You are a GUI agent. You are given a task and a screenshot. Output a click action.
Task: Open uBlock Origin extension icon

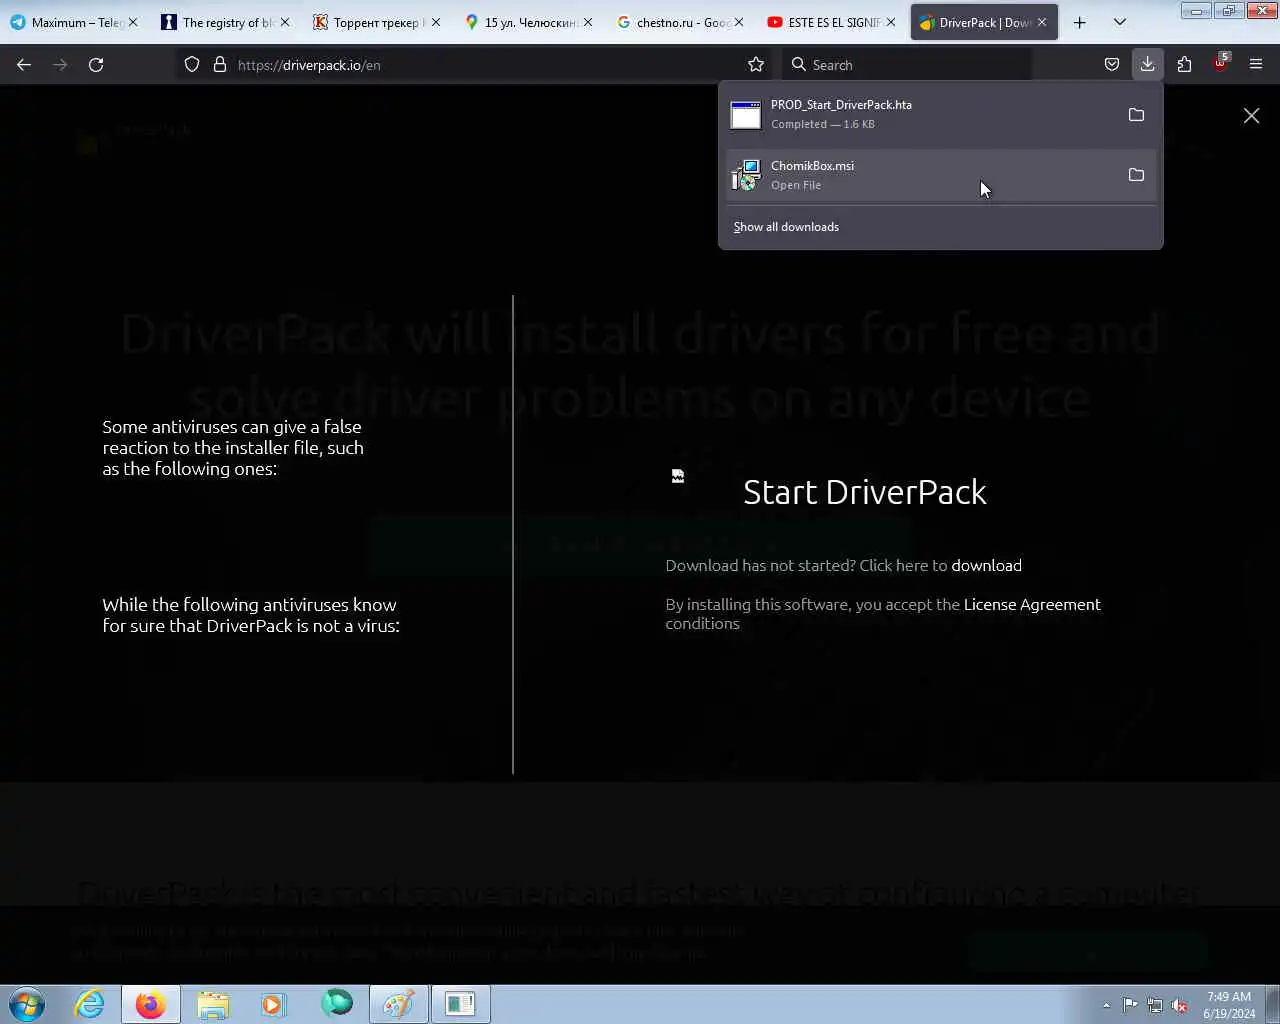[1220, 63]
